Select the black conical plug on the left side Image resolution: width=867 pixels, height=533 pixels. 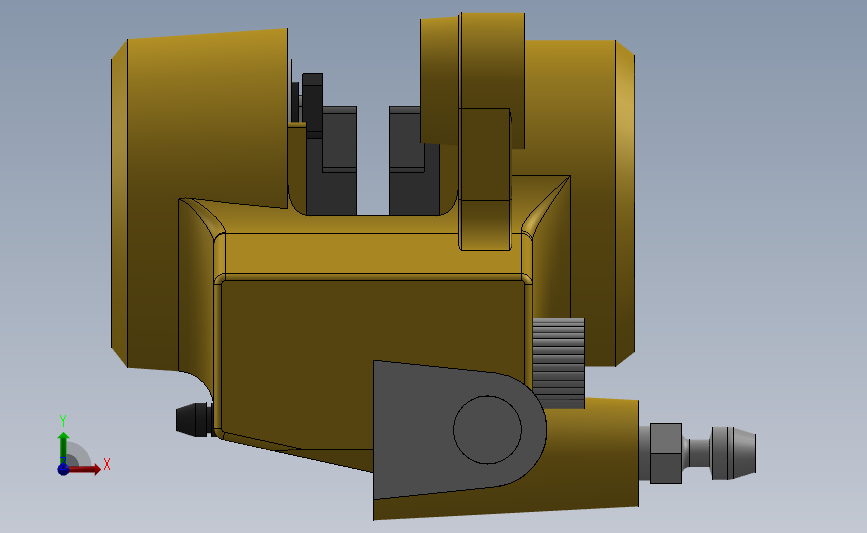pos(194,420)
